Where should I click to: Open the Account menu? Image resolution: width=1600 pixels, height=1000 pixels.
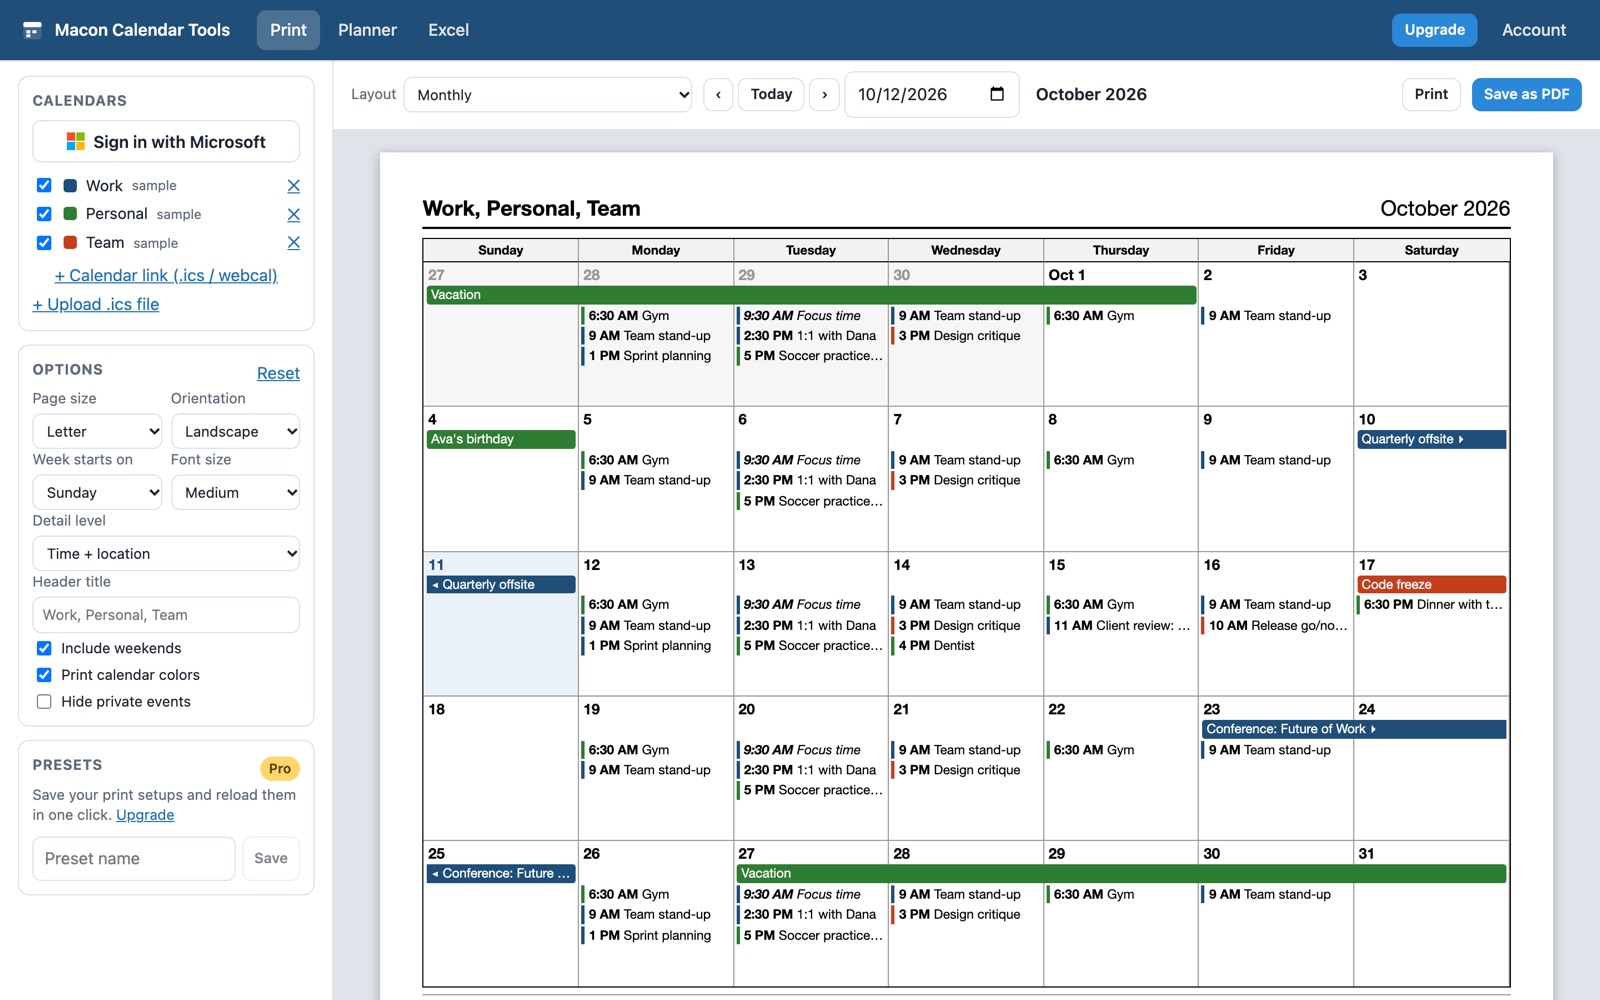click(1534, 30)
